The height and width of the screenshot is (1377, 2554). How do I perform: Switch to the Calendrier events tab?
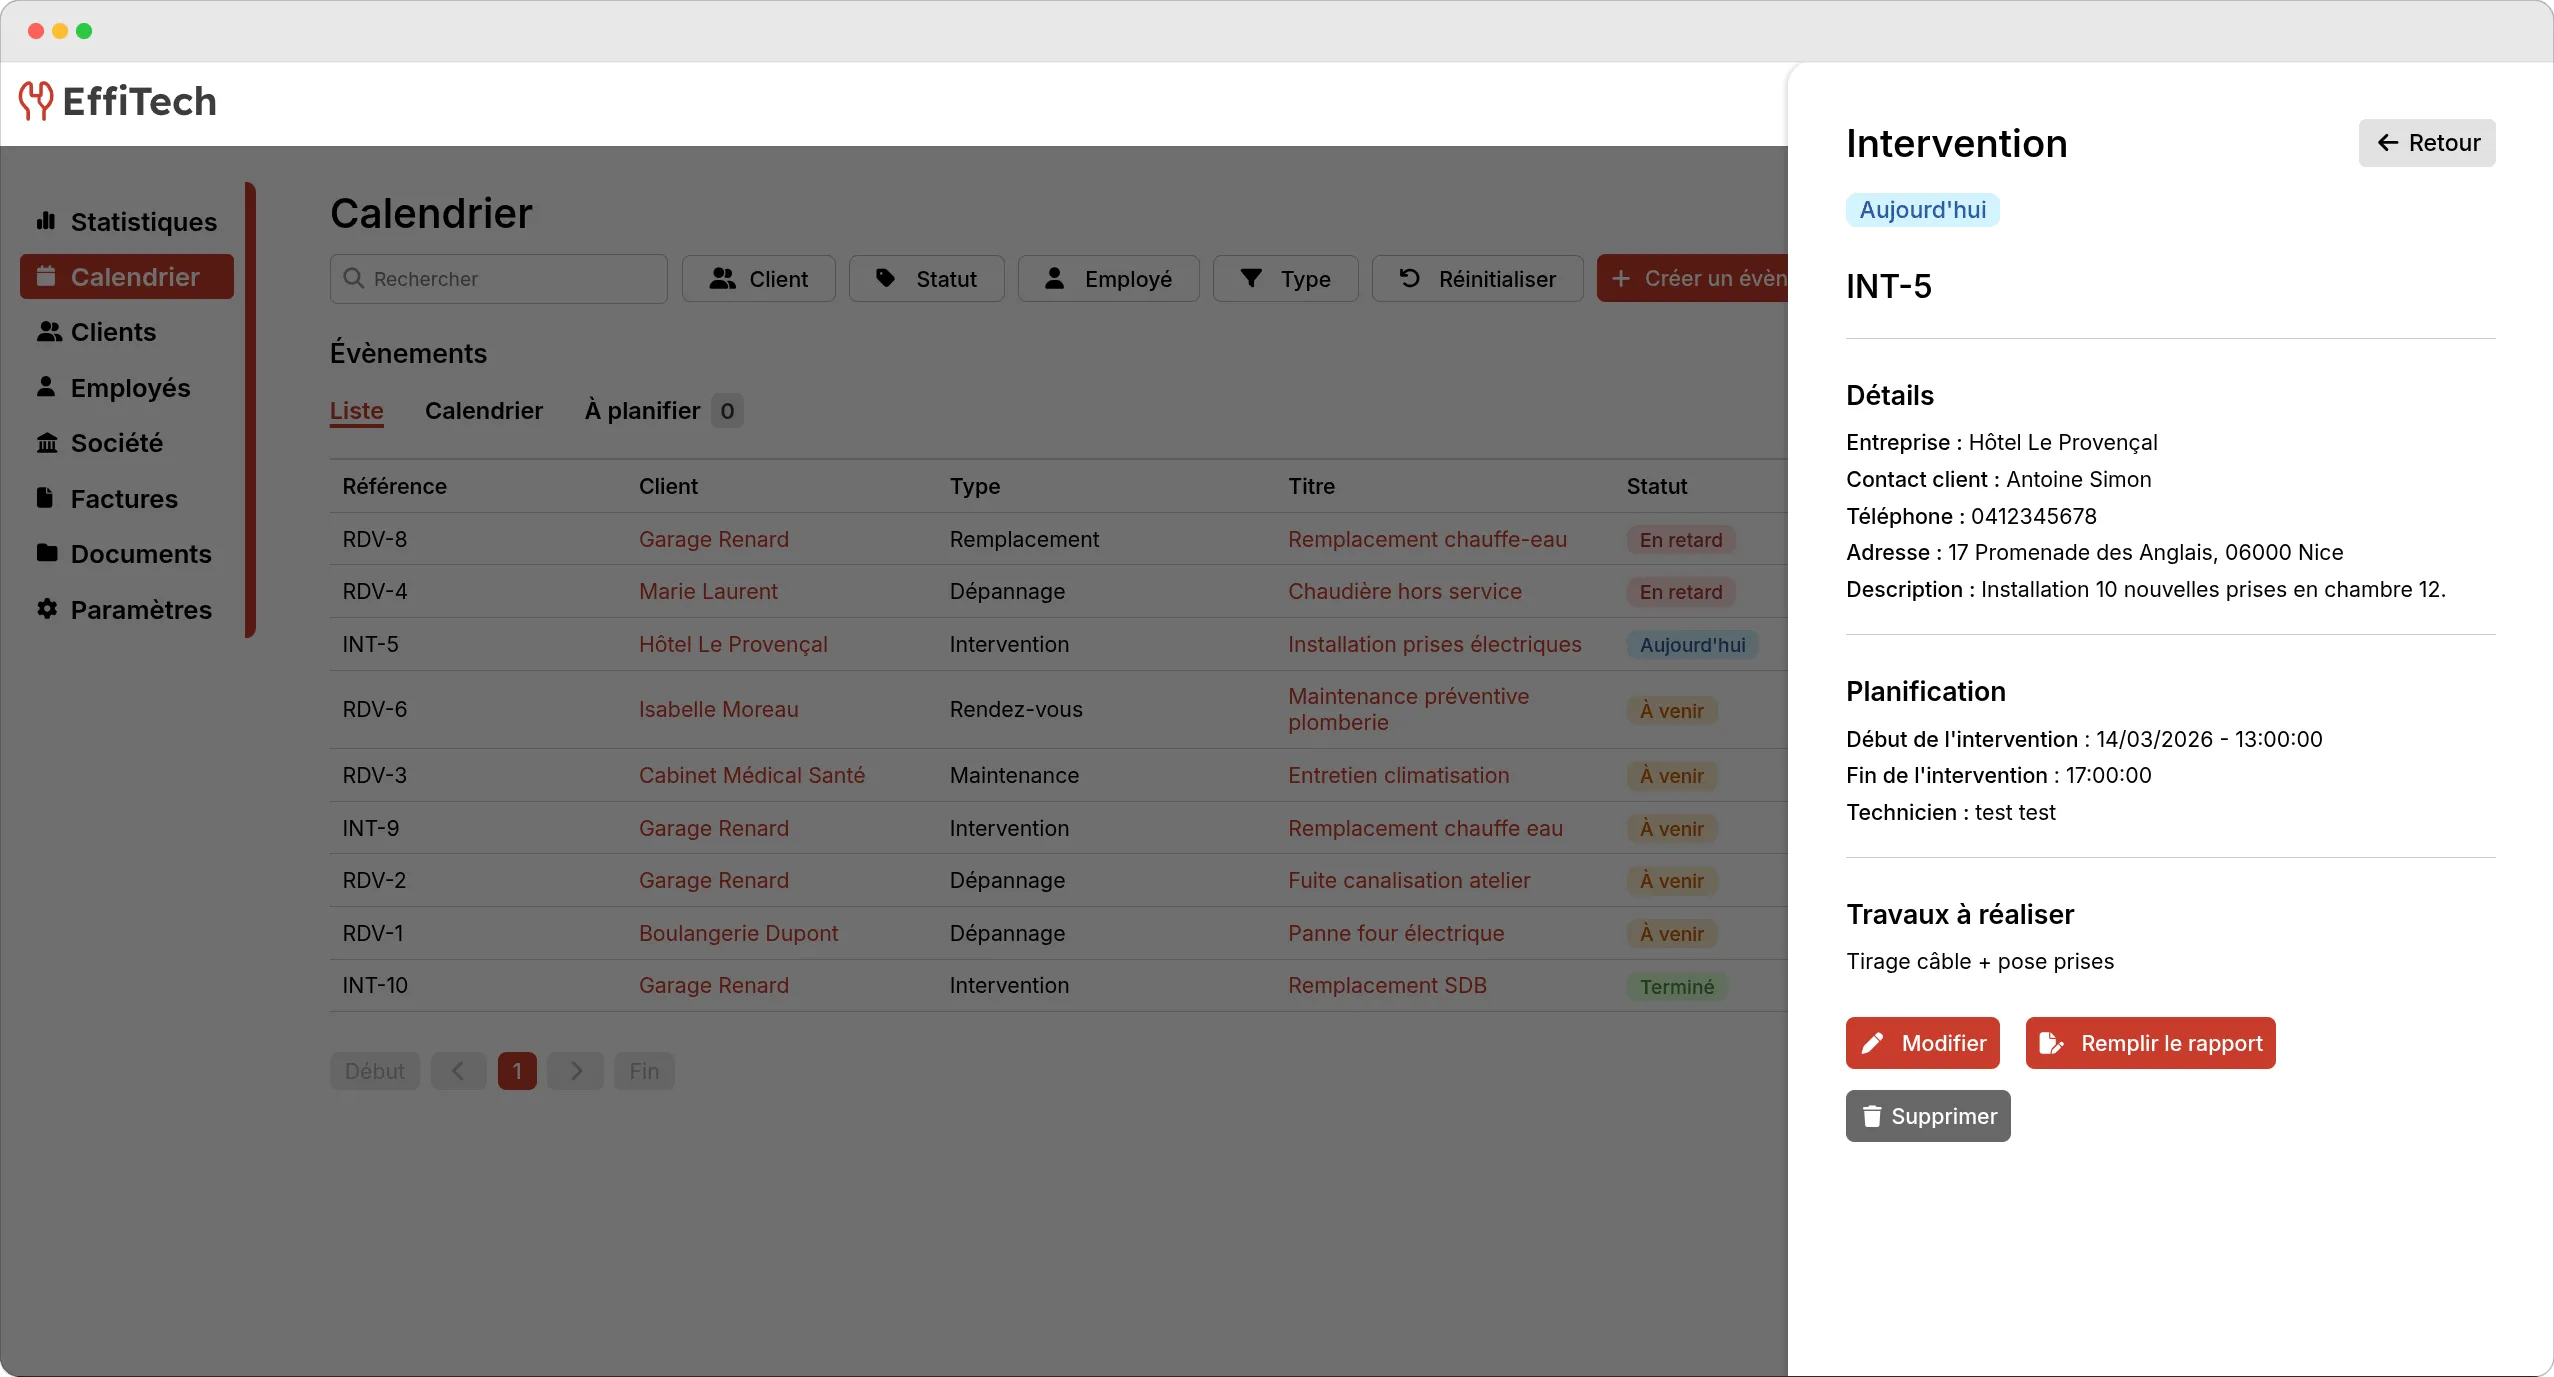[x=485, y=410]
